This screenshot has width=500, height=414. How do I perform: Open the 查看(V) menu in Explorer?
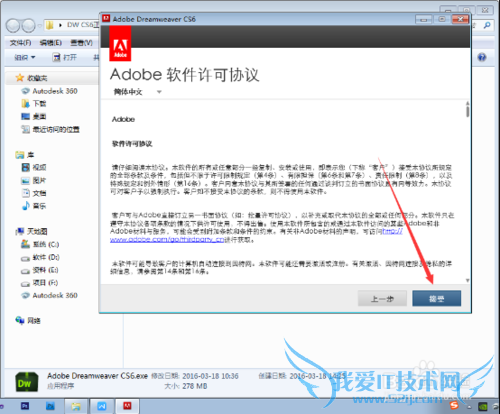[x=81, y=43]
